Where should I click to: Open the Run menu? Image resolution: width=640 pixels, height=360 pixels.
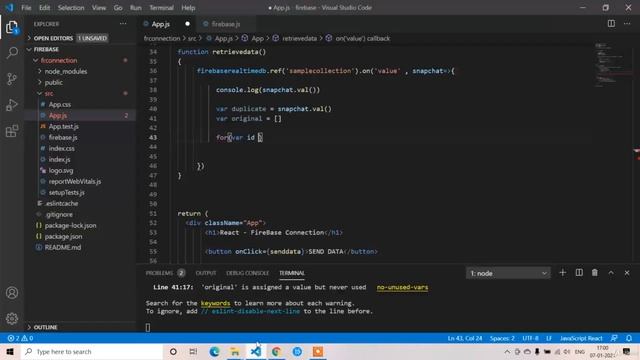point(136,7)
